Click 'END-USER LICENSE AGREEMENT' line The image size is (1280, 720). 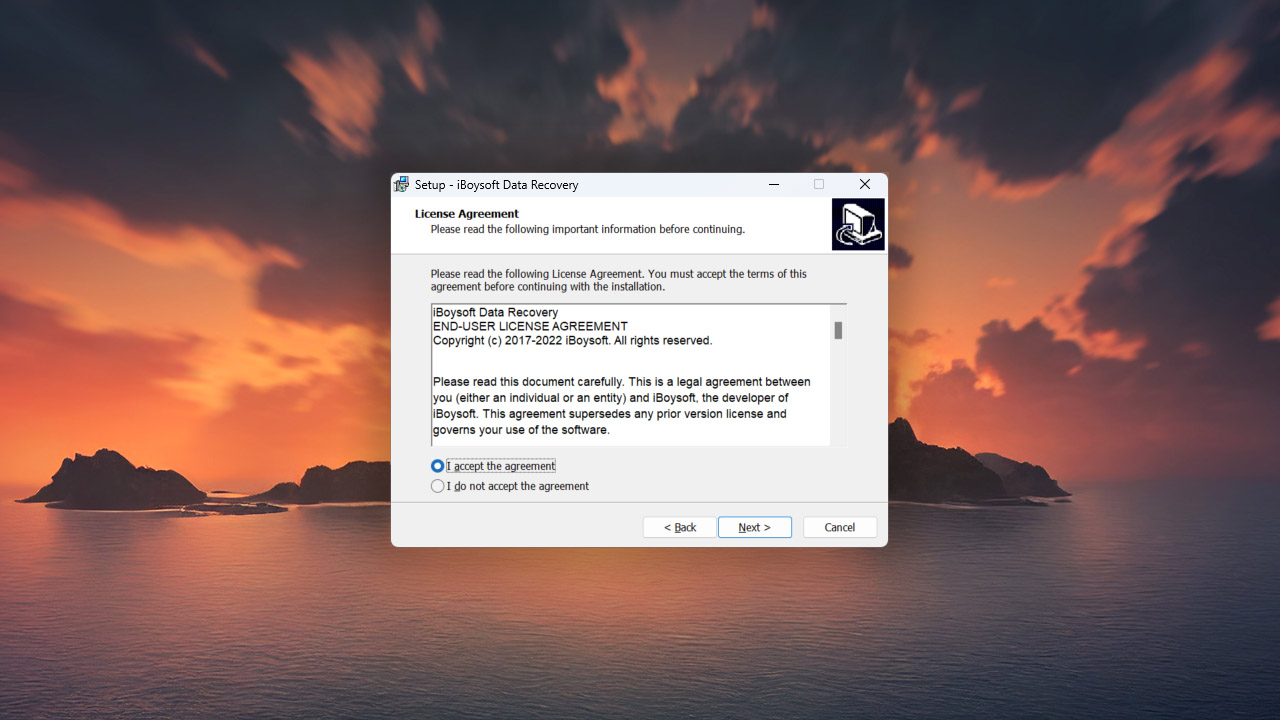pyautogui.click(x=530, y=326)
